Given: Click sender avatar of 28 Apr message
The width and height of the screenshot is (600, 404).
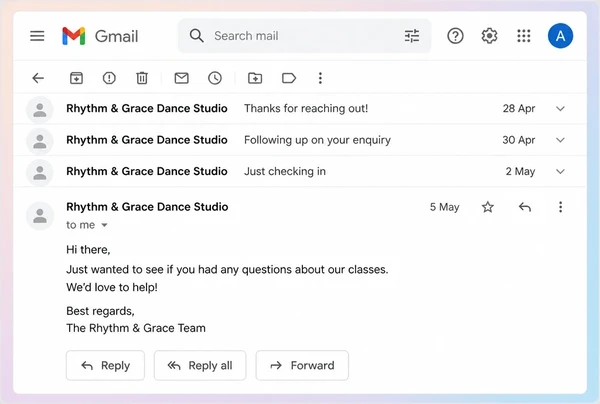Looking at the screenshot, I should tap(39, 110).
